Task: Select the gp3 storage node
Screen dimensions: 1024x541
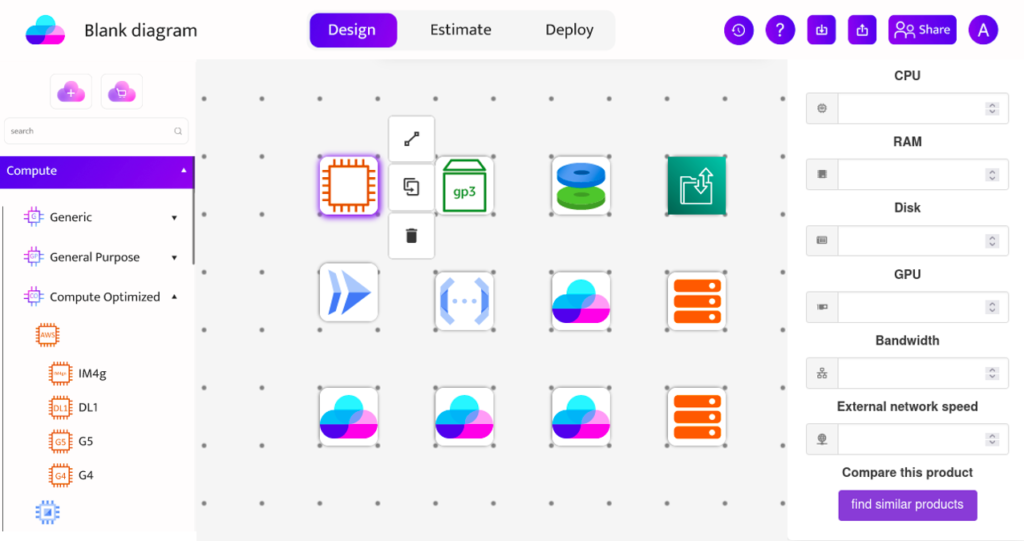Action: [x=464, y=186]
